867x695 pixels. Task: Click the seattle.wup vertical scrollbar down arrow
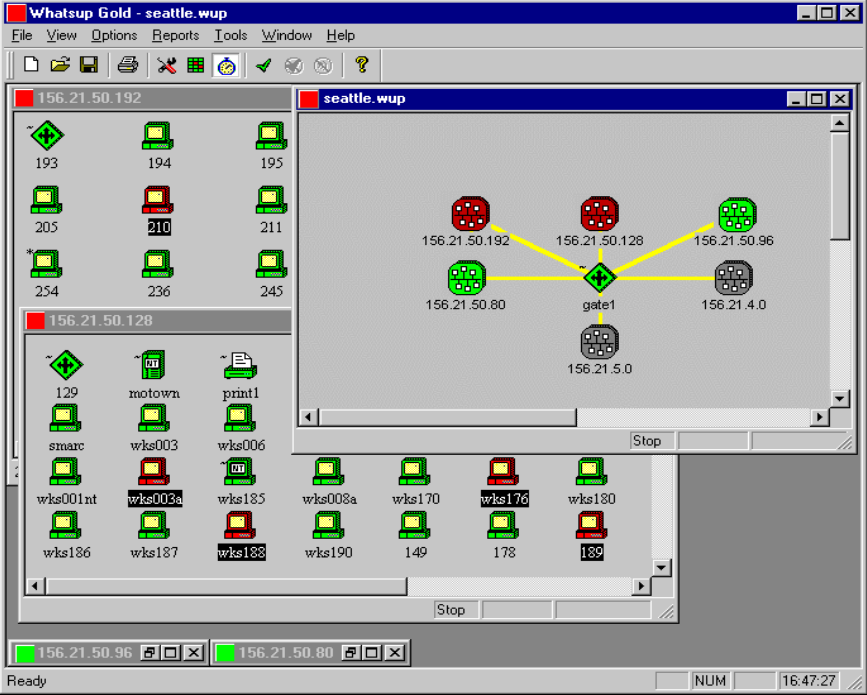coord(839,398)
